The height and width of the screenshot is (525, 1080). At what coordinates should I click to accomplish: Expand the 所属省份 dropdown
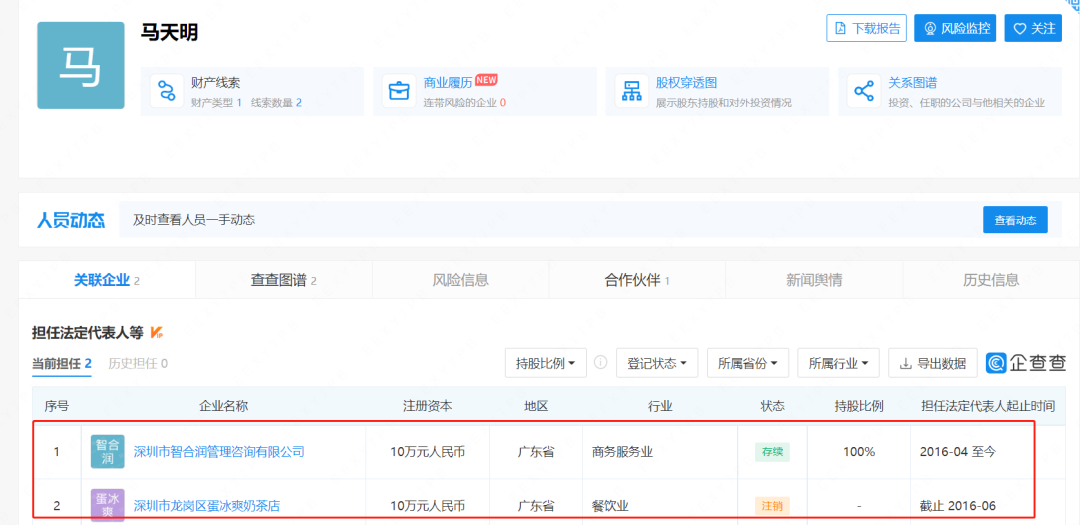(748, 363)
